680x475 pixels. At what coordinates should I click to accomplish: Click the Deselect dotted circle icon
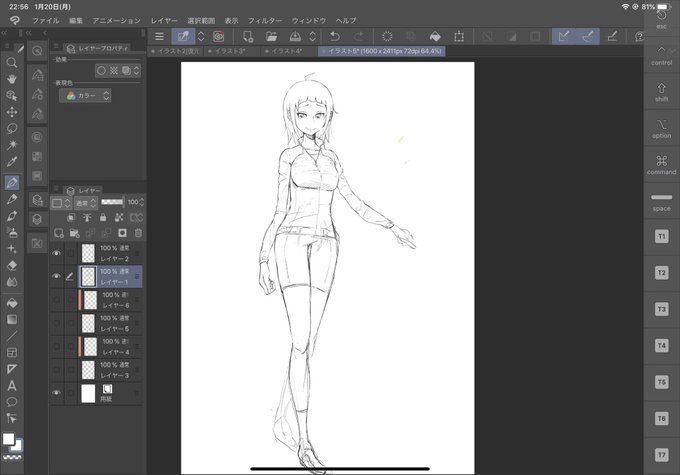coord(387,36)
